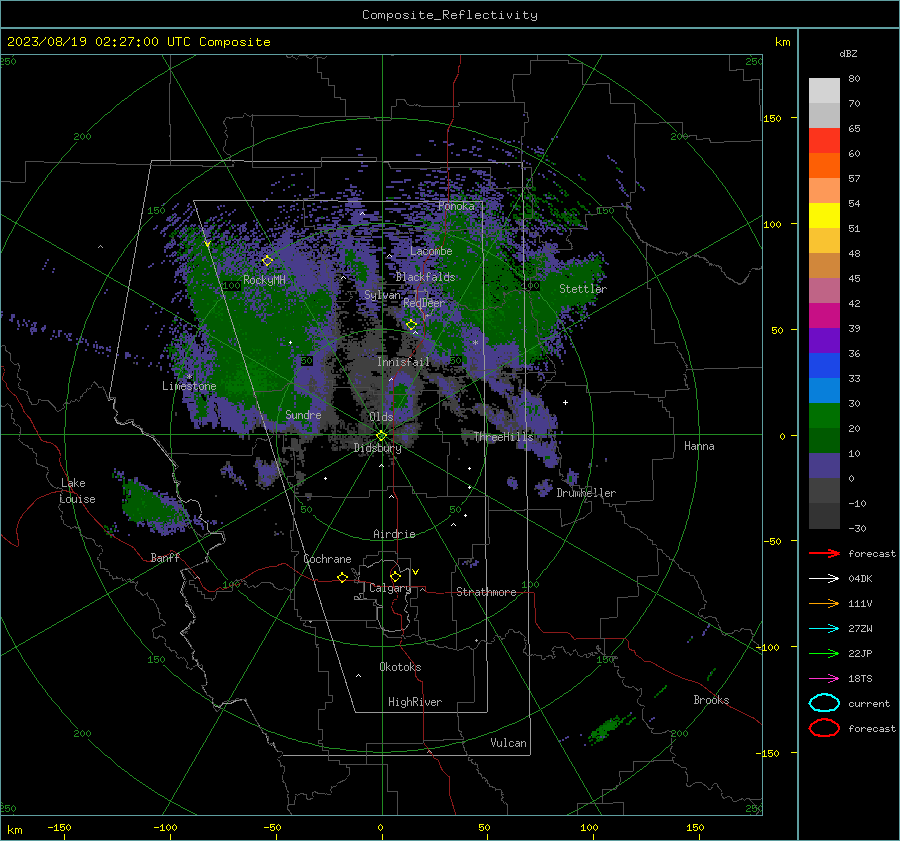Click the yellow diamond marker near RockyMH

[267, 261]
